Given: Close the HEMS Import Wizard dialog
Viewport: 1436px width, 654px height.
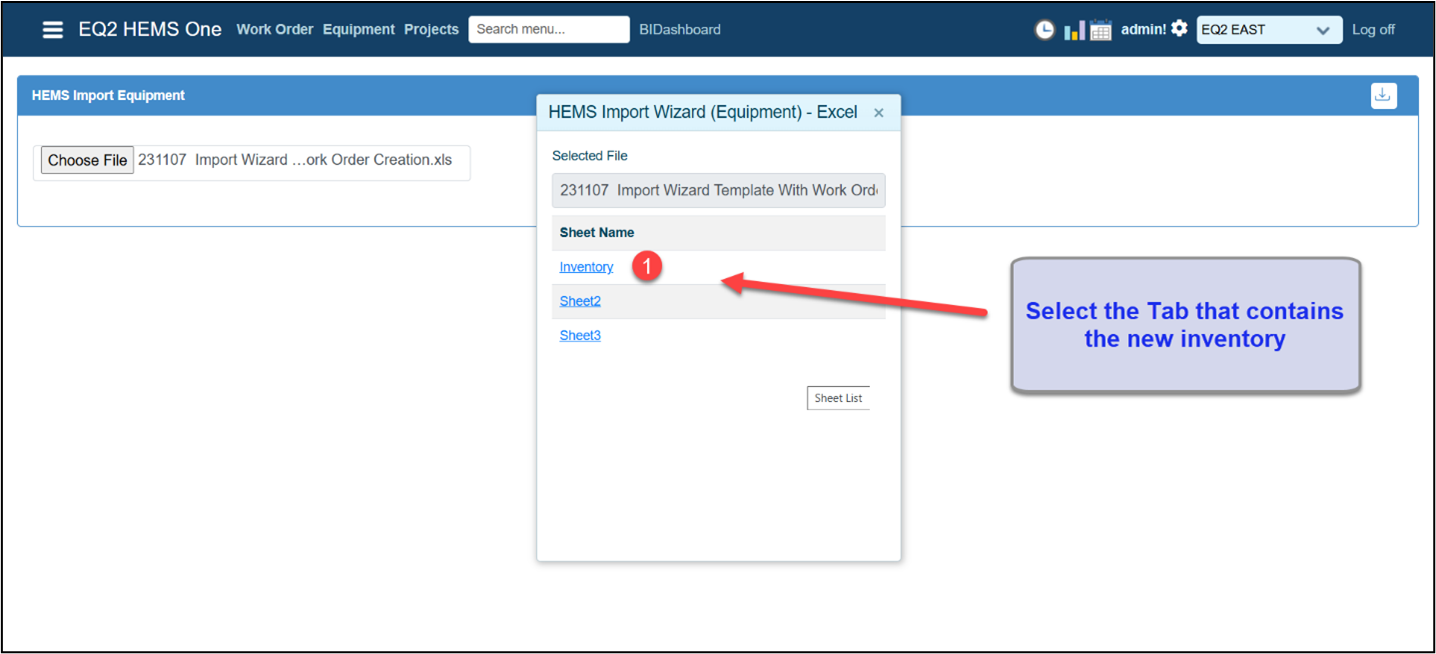Looking at the screenshot, I should coord(879,113).
